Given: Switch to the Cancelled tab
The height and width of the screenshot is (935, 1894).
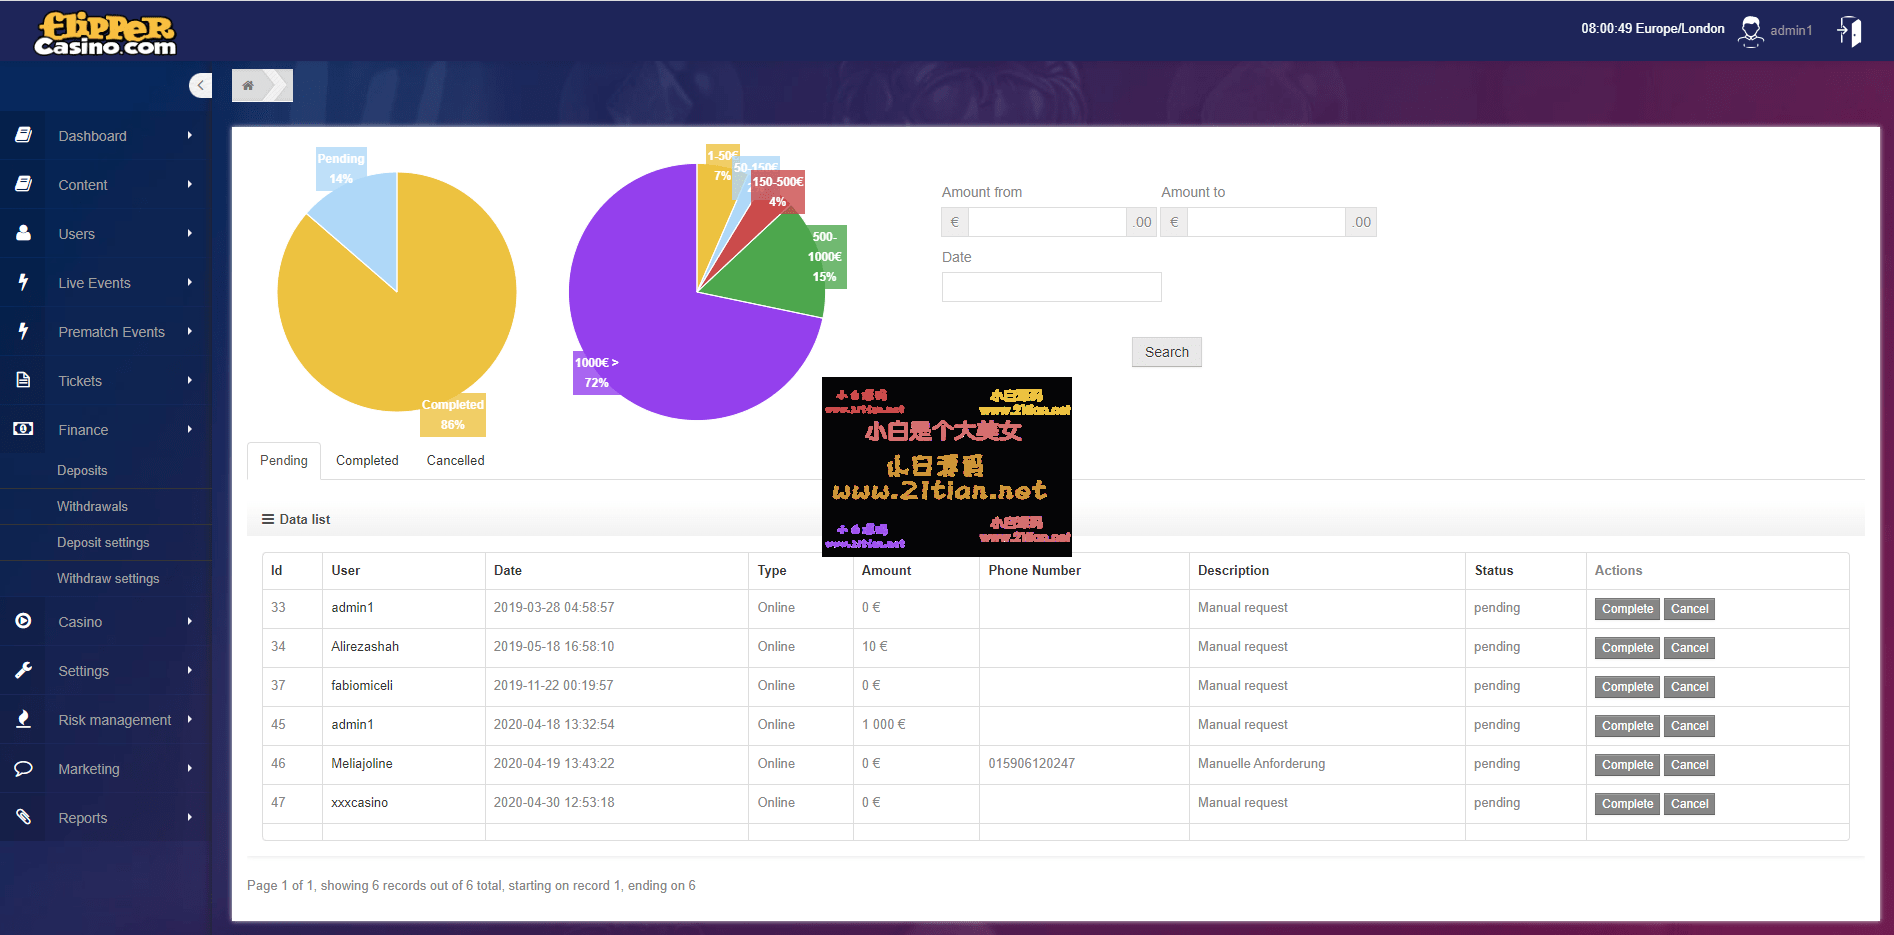Looking at the screenshot, I should (x=455, y=461).
